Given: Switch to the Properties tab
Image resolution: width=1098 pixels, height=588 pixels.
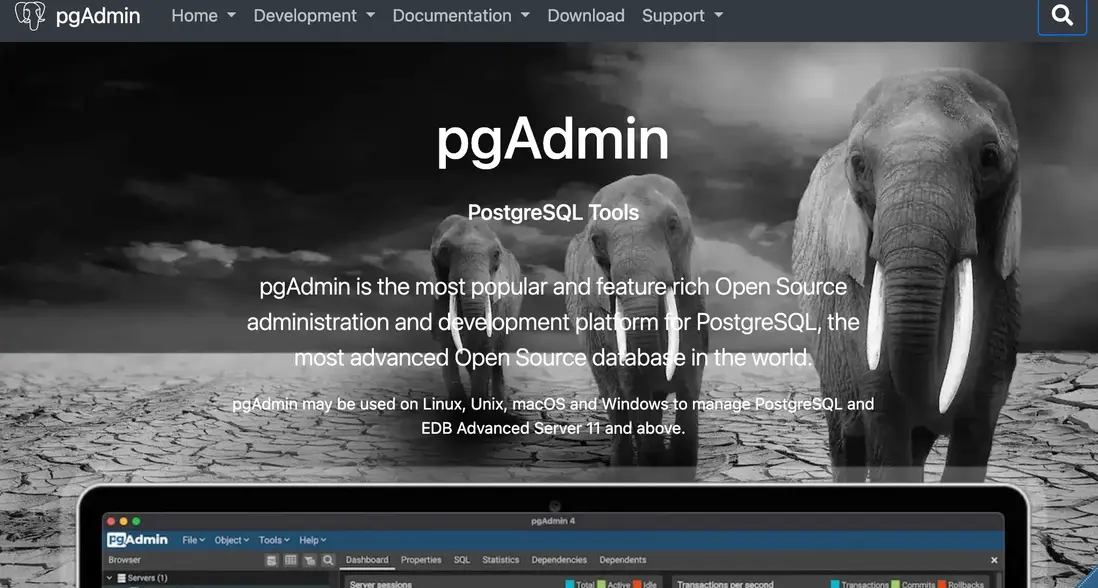Looking at the screenshot, I should [x=421, y=560].
